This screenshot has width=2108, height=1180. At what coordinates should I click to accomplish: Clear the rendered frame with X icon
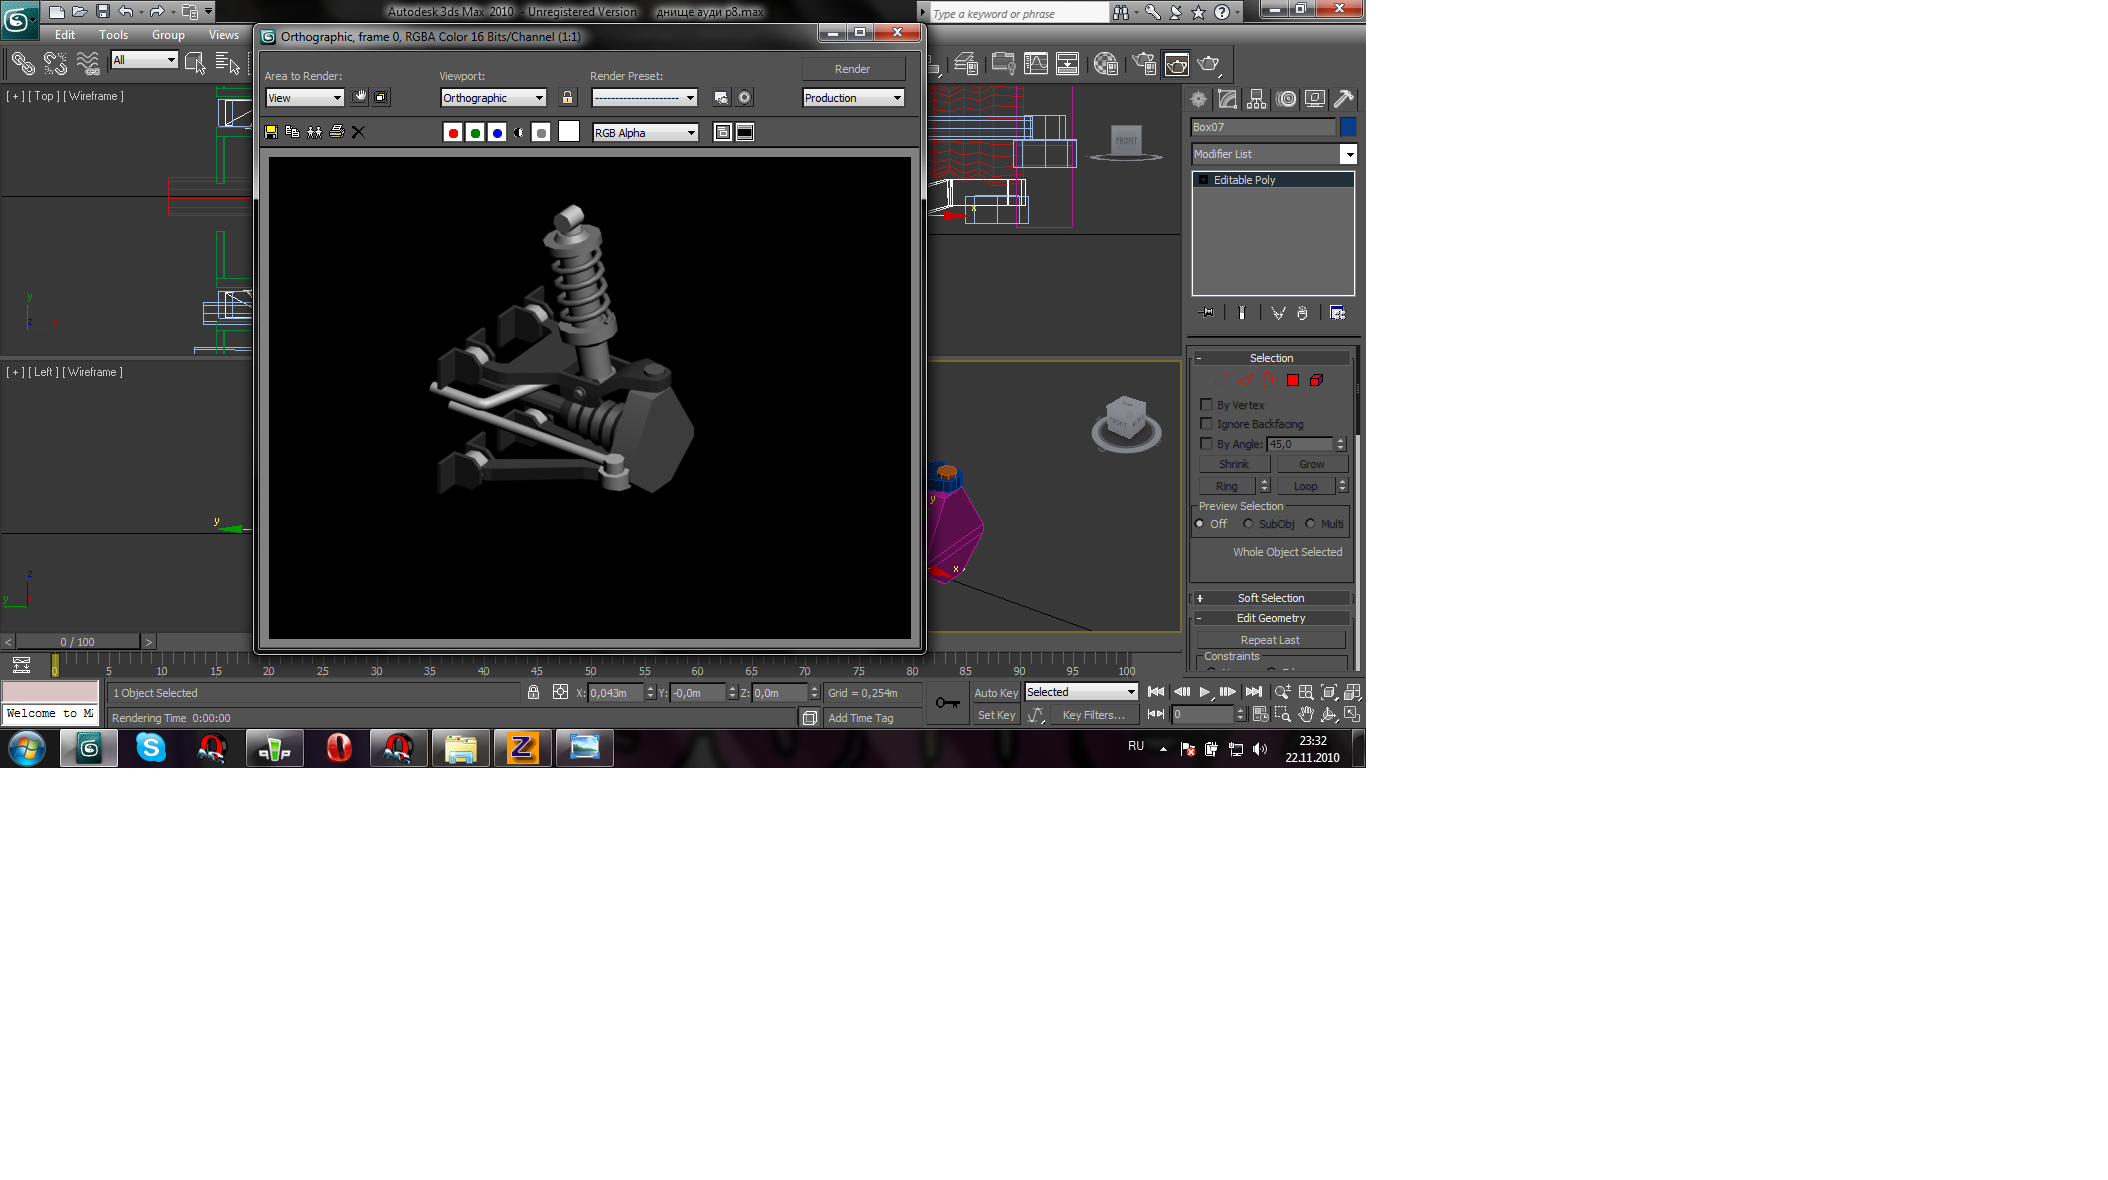(359, 132)
